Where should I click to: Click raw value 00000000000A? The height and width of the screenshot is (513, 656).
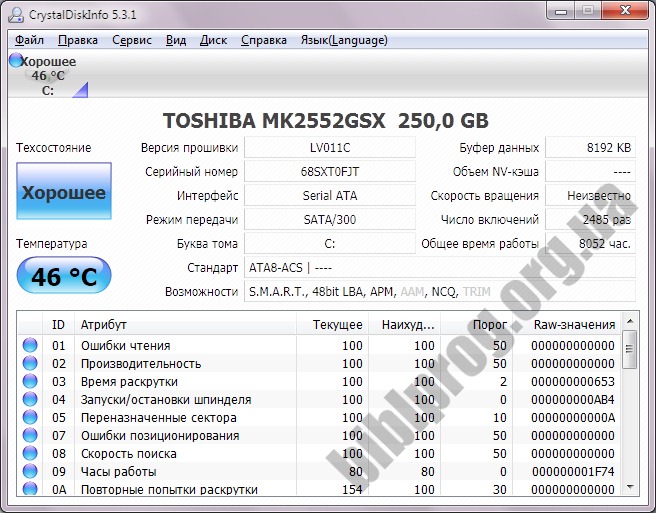click(573, 418)
